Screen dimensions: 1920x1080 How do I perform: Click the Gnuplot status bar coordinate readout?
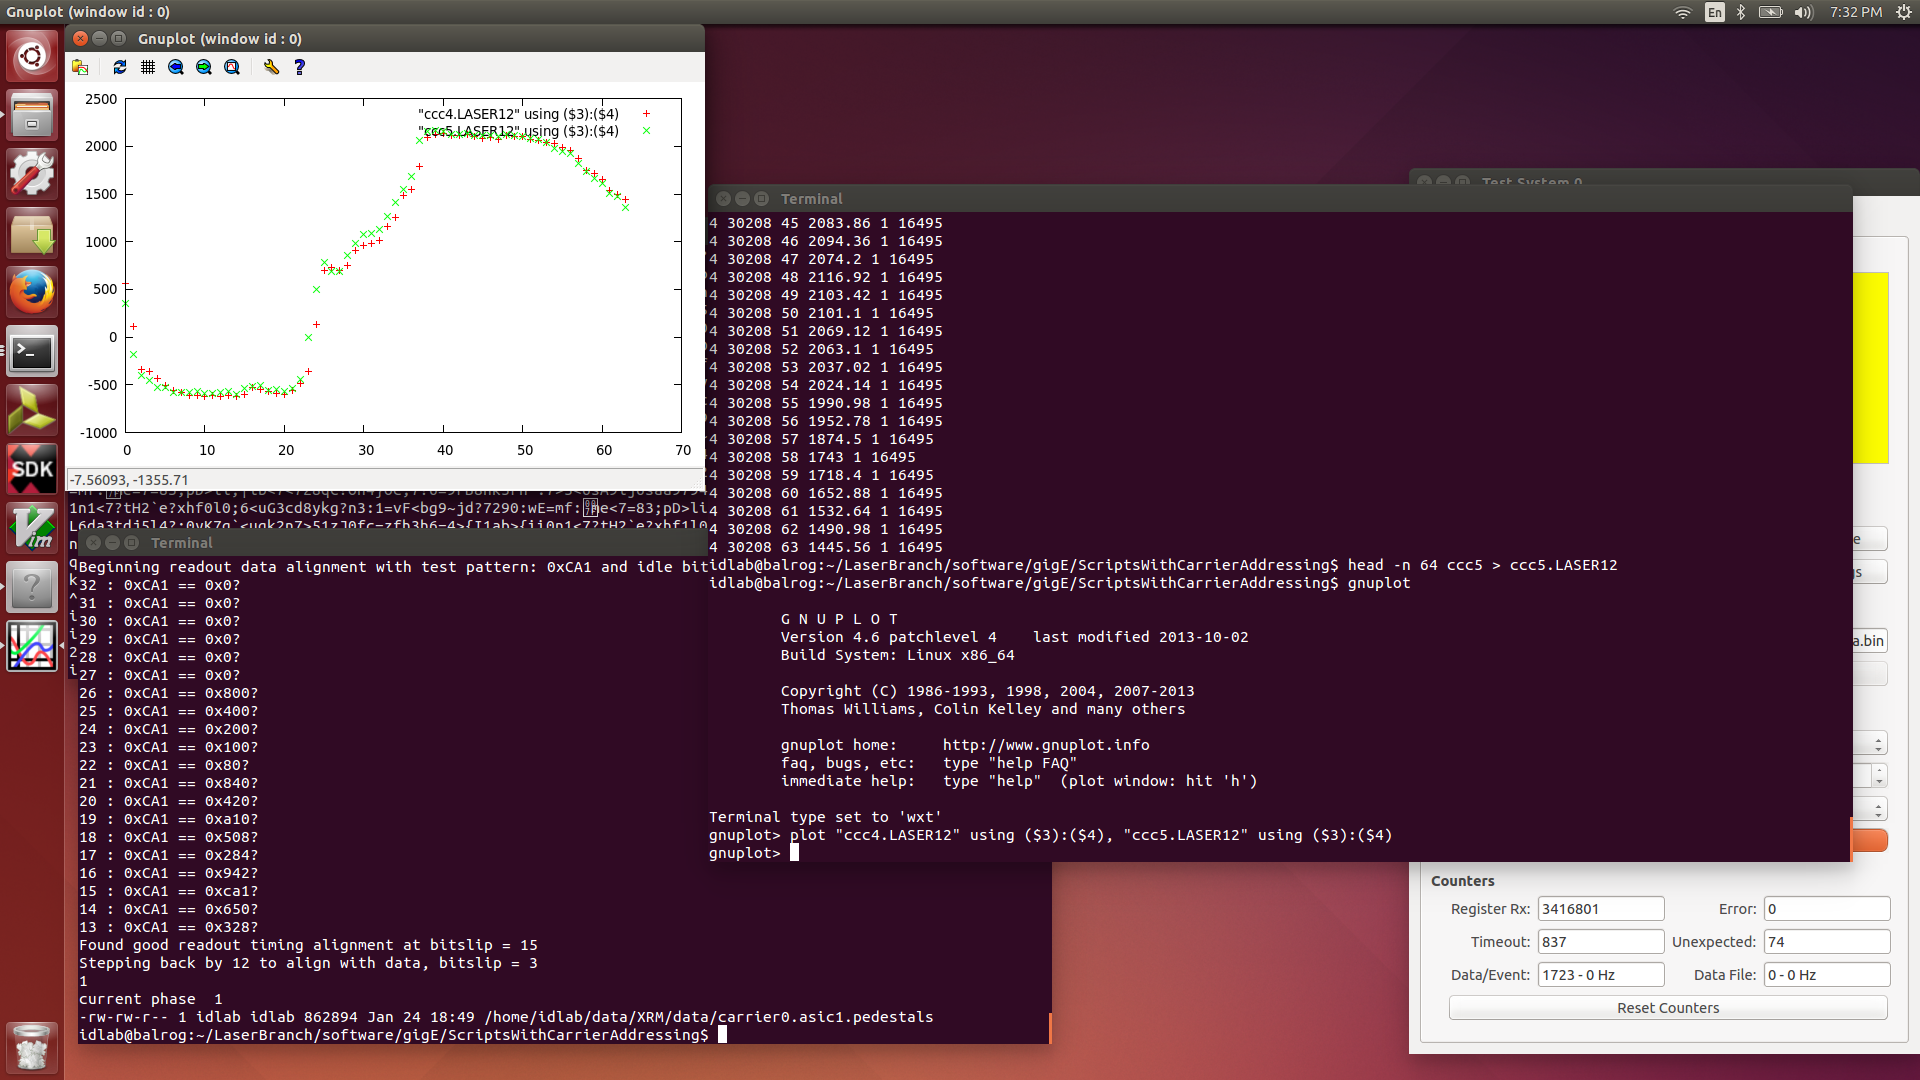[x=129, y=480]
